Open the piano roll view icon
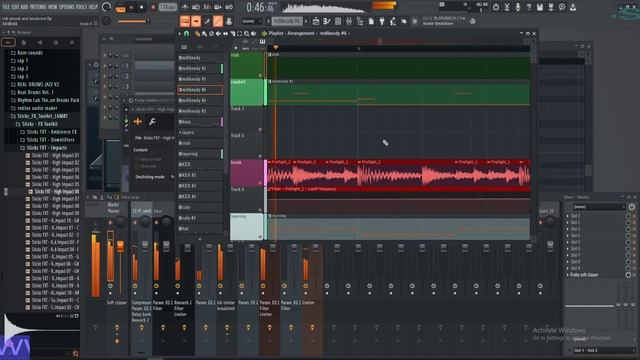The image size is (640, 360). (327, 21)
